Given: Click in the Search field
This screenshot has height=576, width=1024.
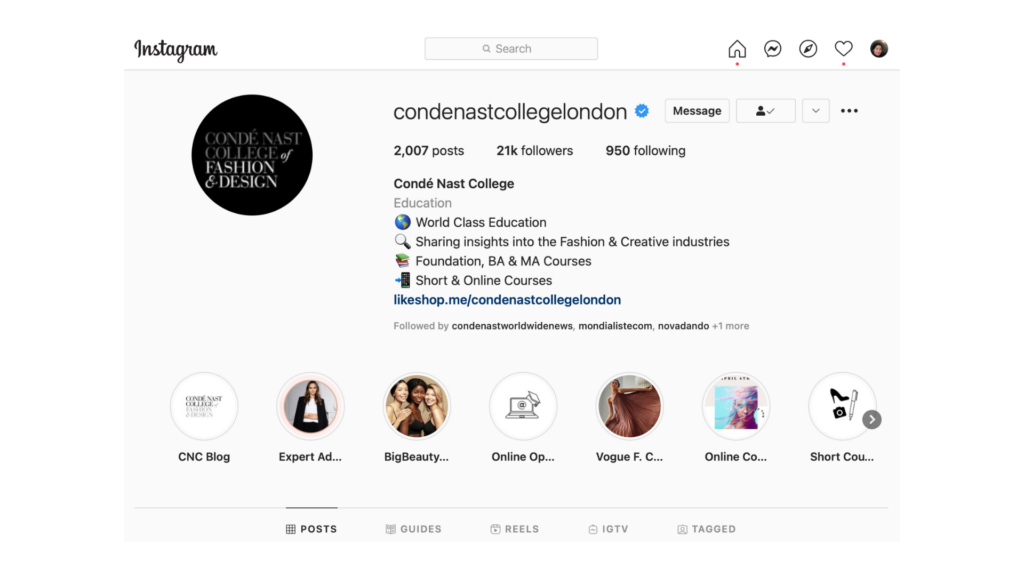Looking at the screenshot, I should 511,49.
